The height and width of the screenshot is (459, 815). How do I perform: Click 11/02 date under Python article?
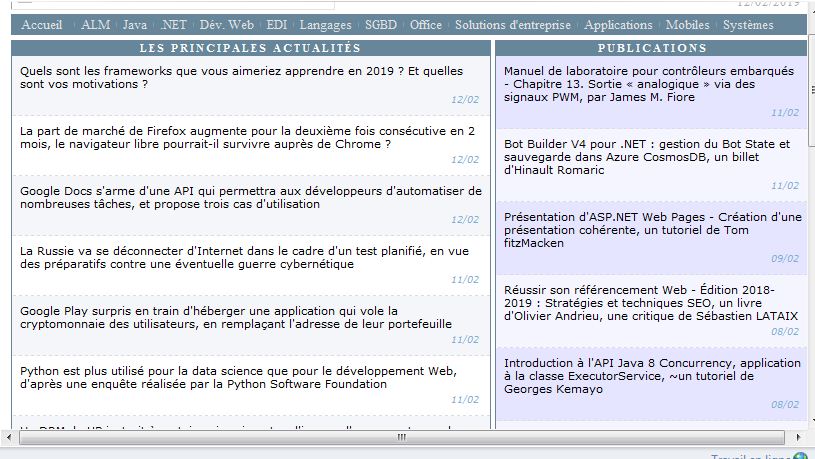tap(465, 400)
